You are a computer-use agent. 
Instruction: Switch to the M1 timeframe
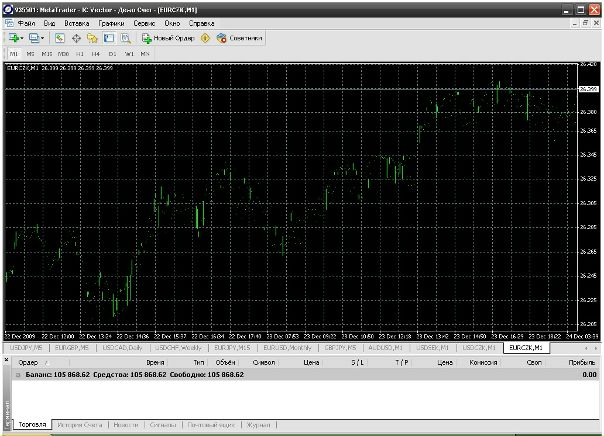(x=14, y=52)
